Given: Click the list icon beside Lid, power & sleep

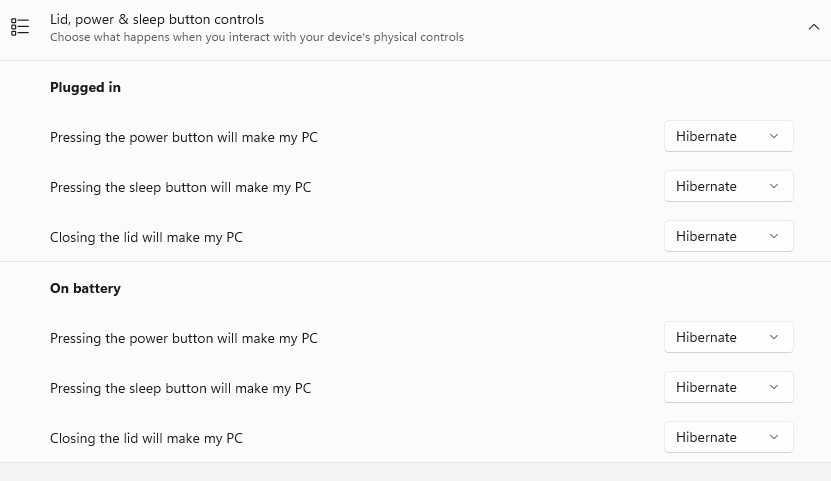Looking at the screenshot, I should point(20,27).
